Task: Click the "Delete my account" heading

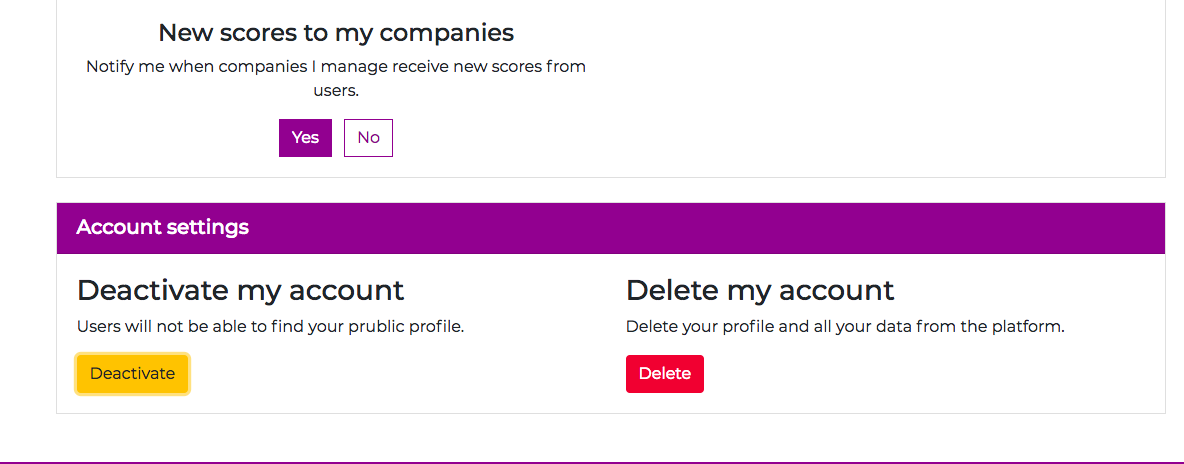Action: 760,291
